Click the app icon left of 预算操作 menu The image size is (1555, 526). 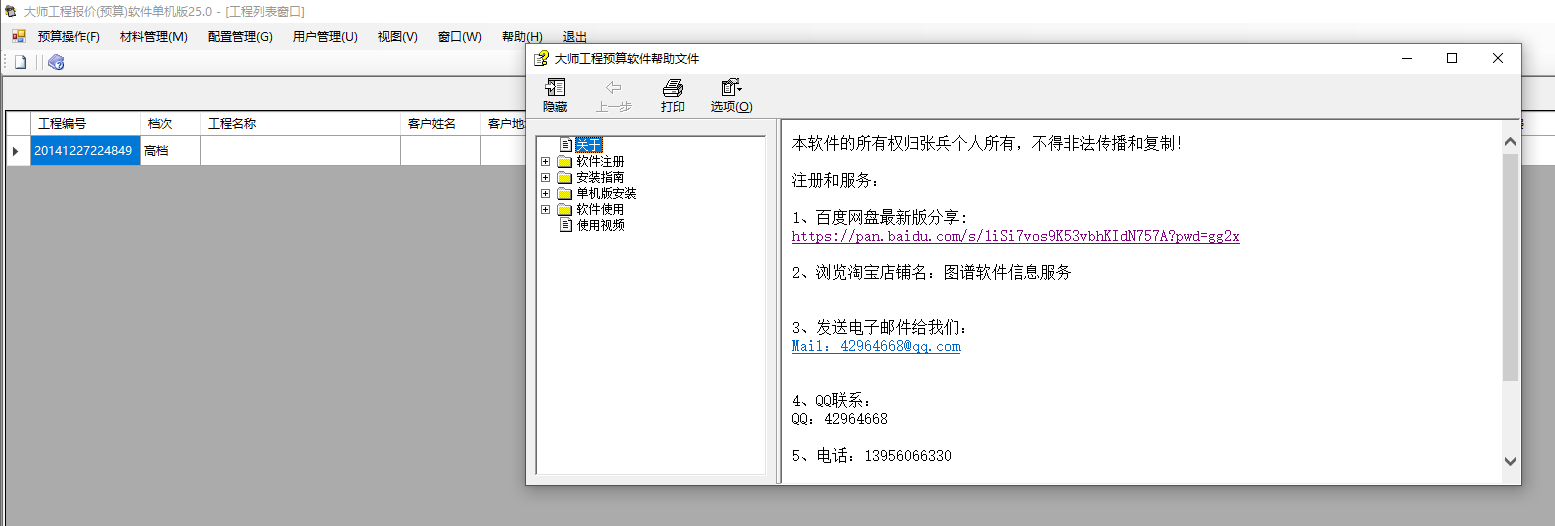18,37
